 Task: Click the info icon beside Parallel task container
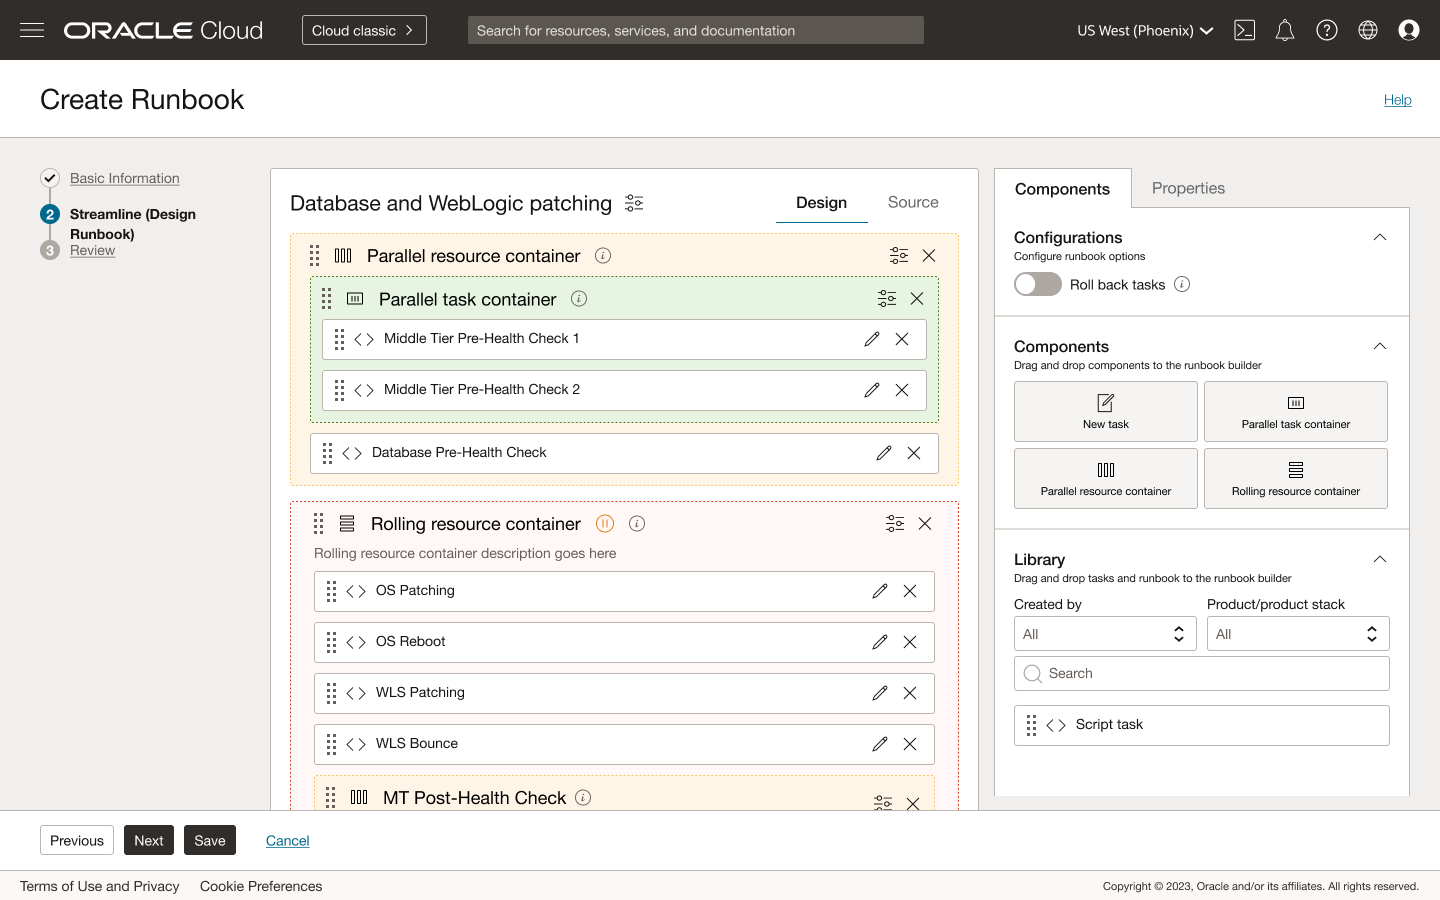coord(579,298)
